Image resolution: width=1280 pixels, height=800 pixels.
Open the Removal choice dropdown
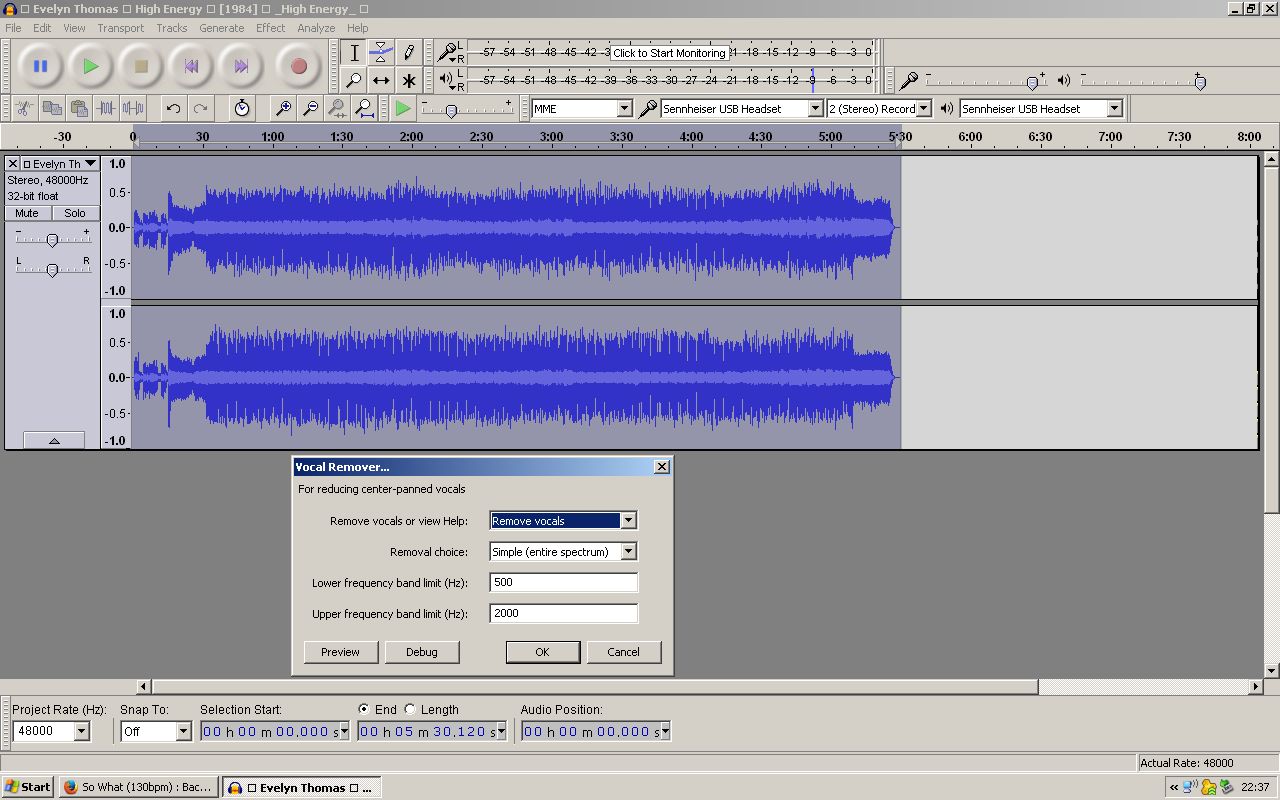point(628,551)
